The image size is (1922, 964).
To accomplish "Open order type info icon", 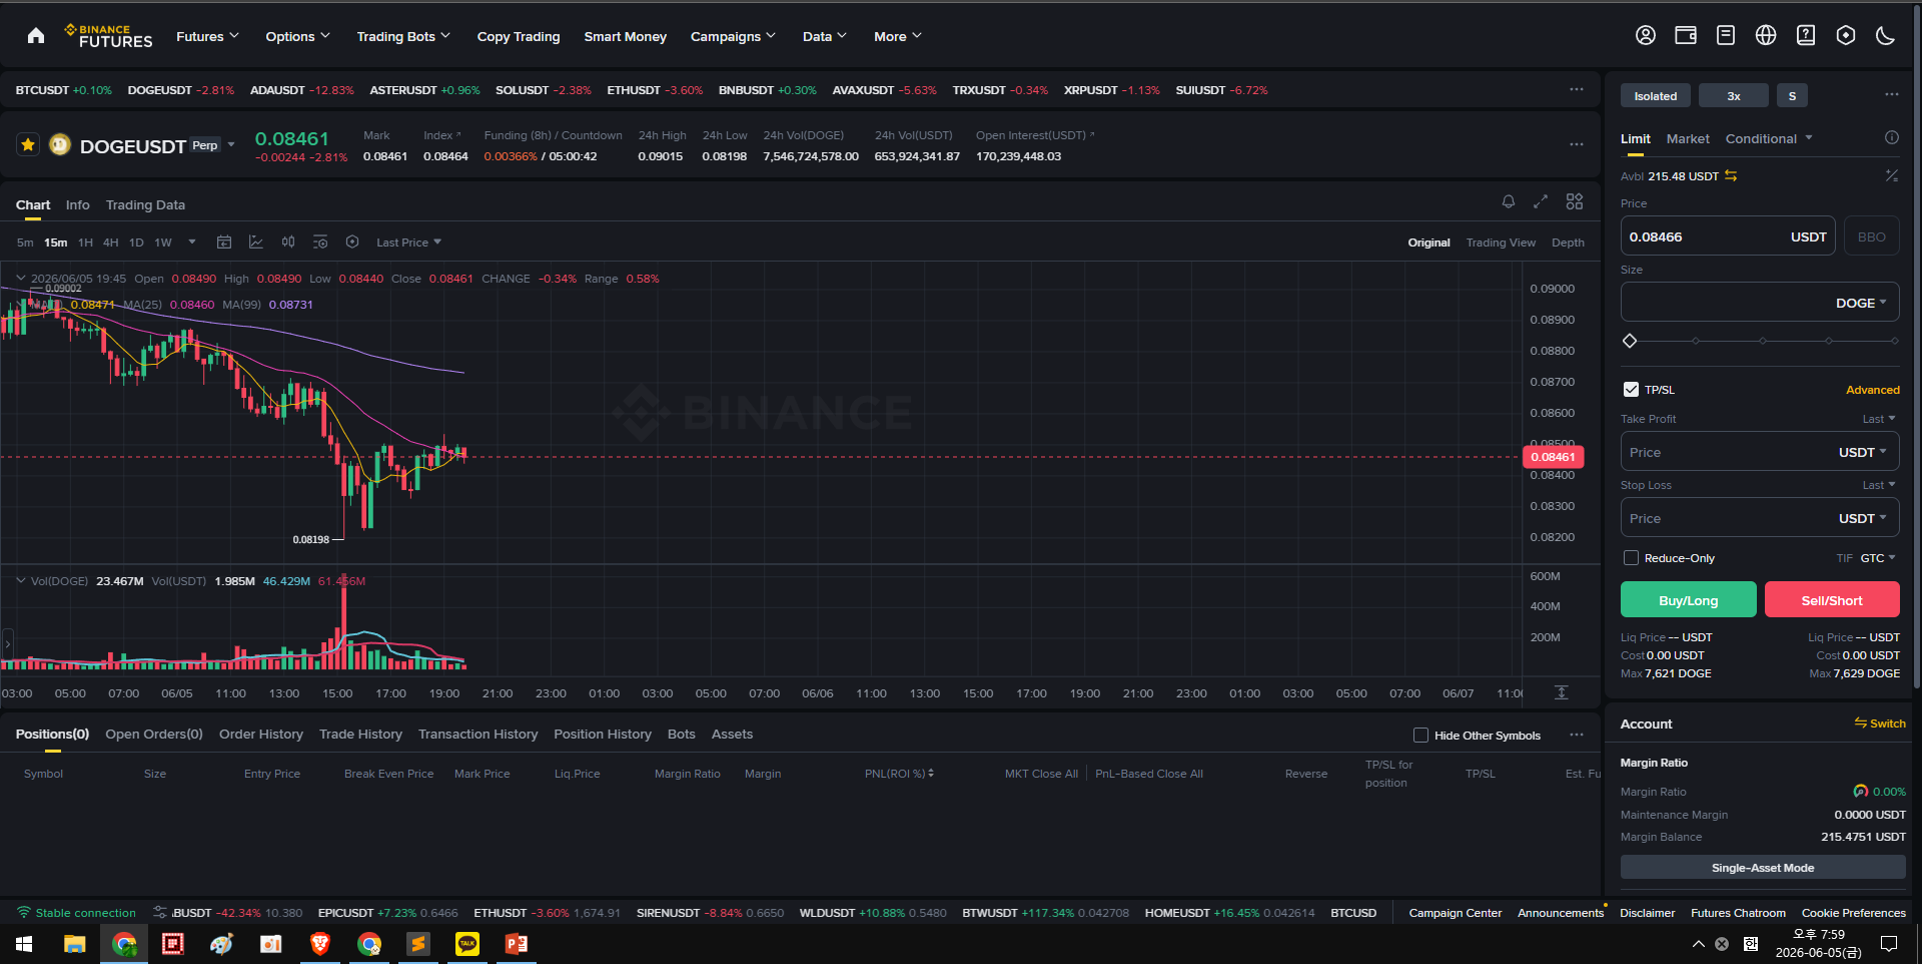I will point(1891,138).
